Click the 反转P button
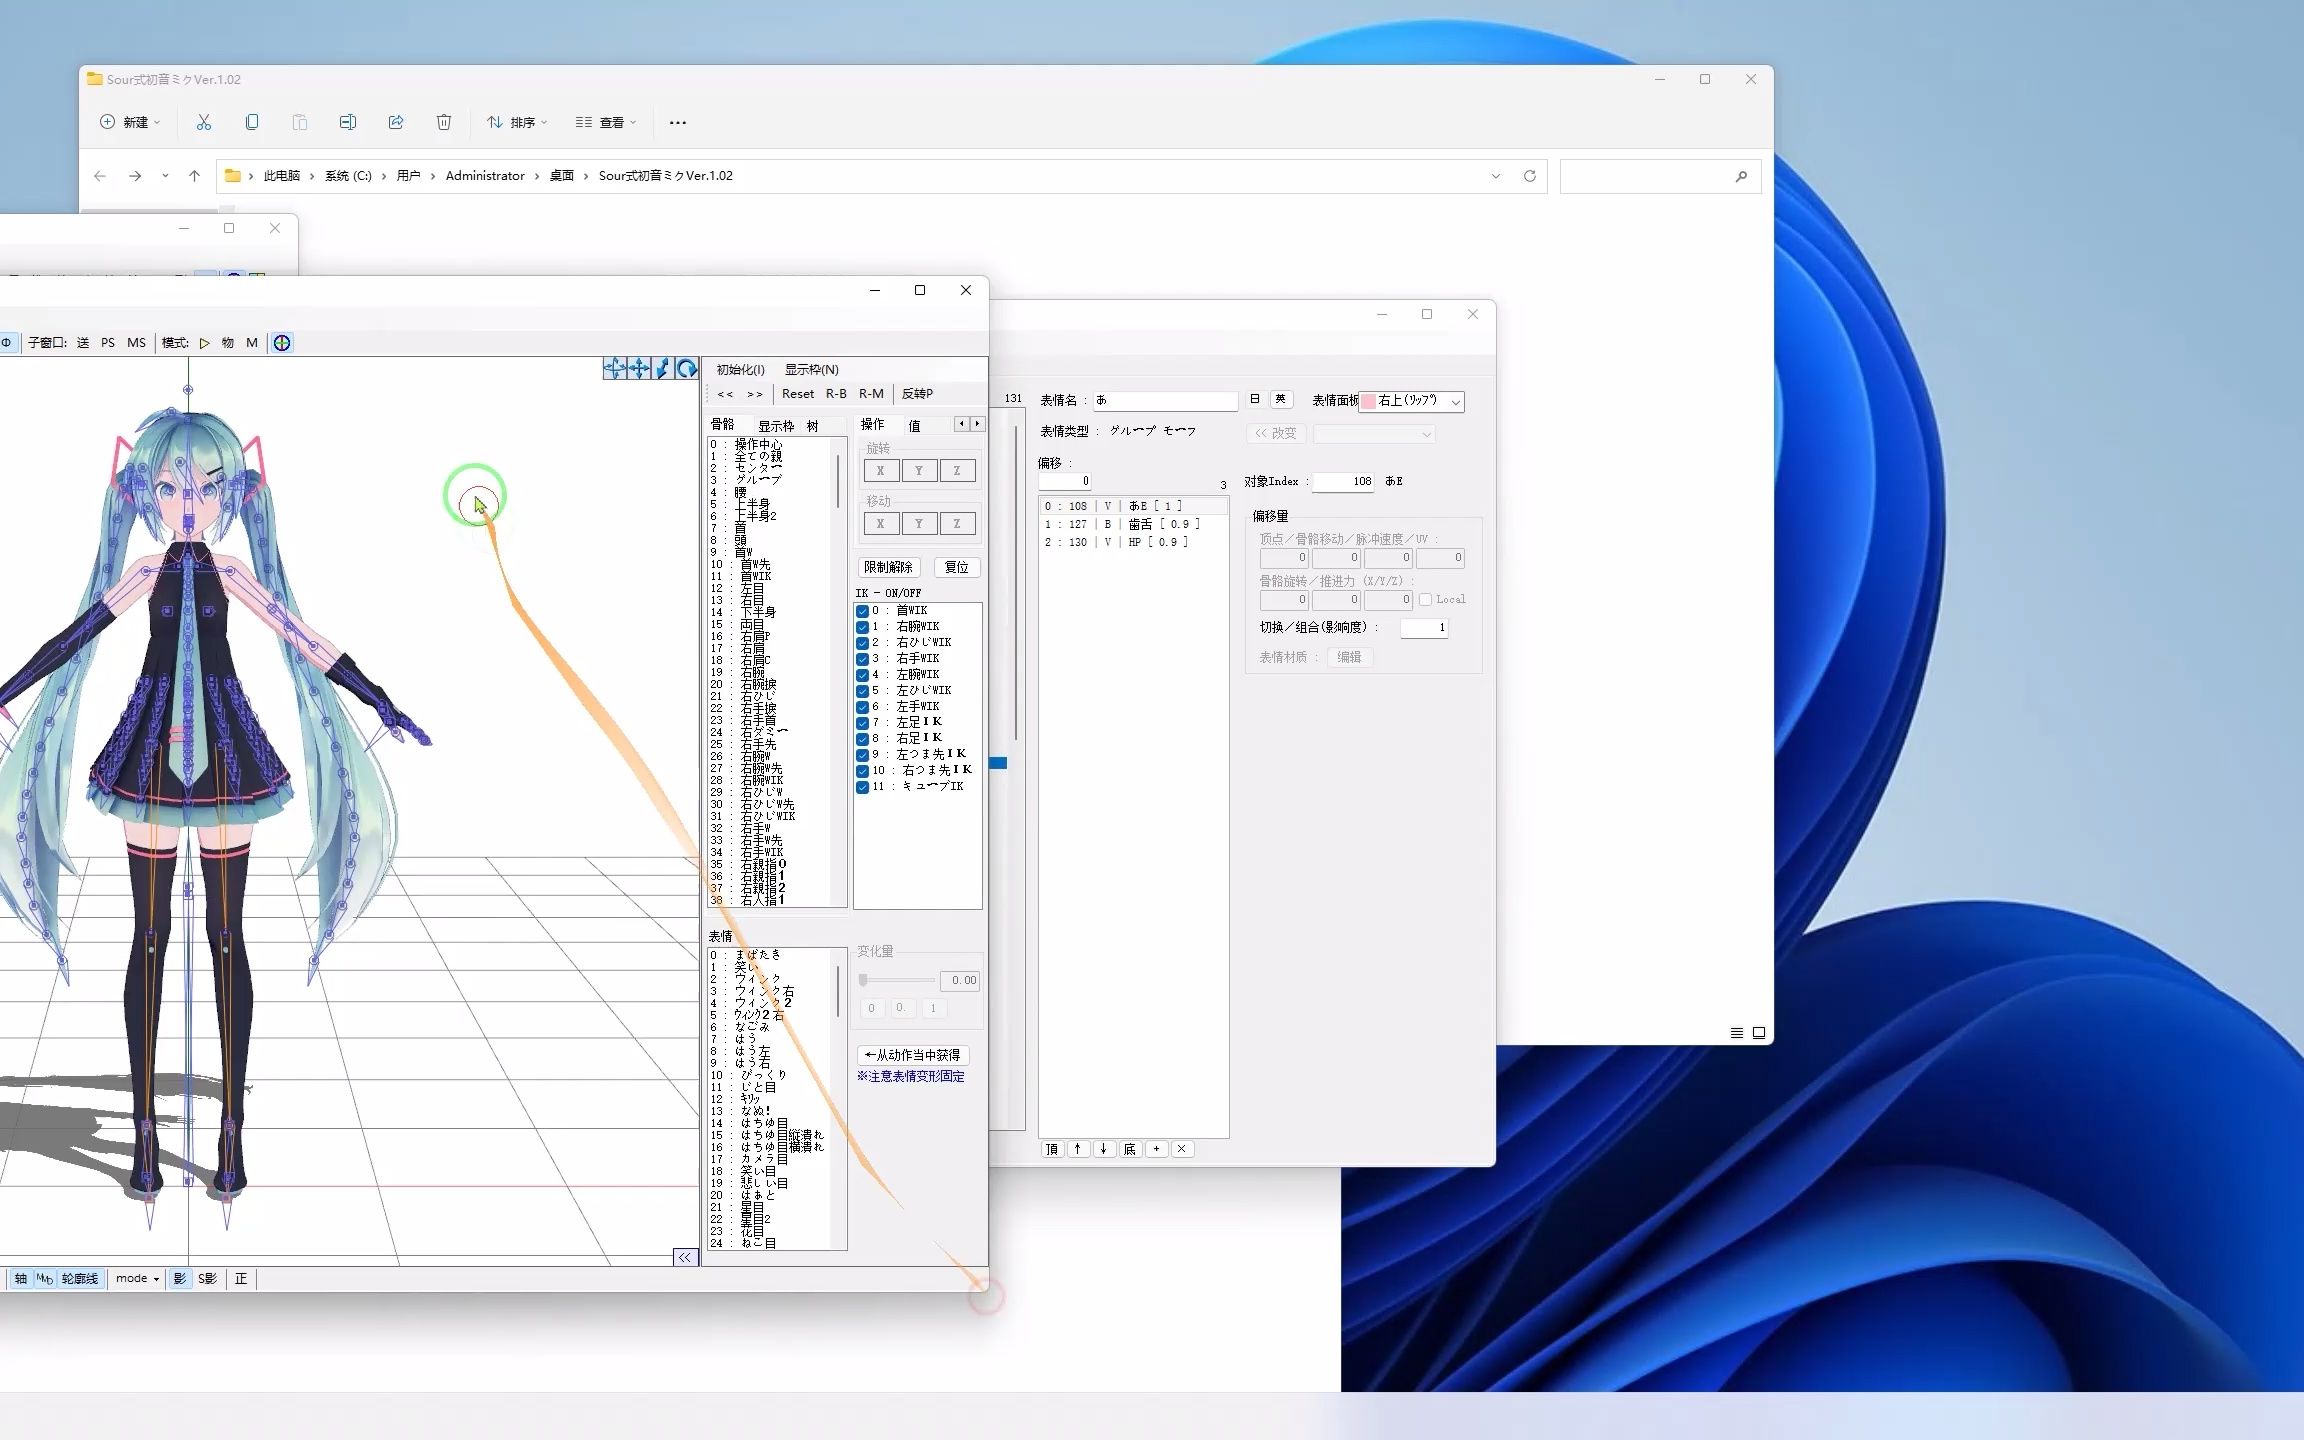This screenshot has width=2304, height=1440. click(x=917, y=394)
